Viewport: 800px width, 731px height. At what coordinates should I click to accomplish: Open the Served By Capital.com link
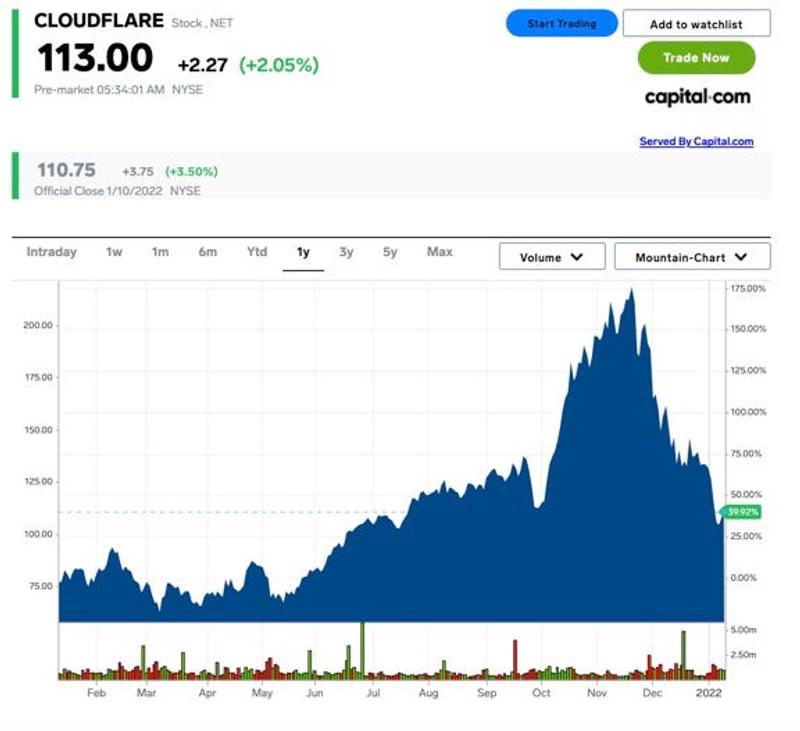point(696,141)
